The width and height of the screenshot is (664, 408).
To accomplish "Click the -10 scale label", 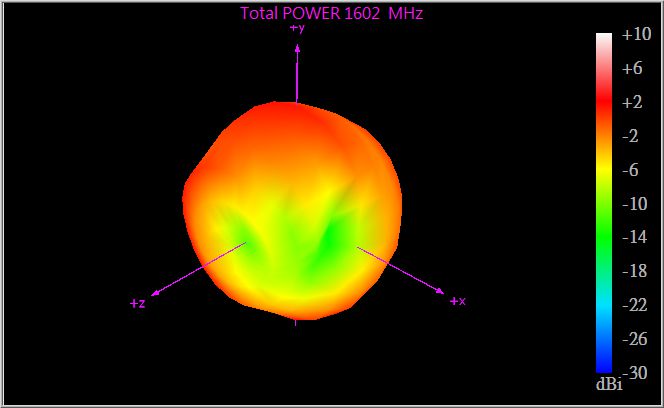I will tap(635, 203).
